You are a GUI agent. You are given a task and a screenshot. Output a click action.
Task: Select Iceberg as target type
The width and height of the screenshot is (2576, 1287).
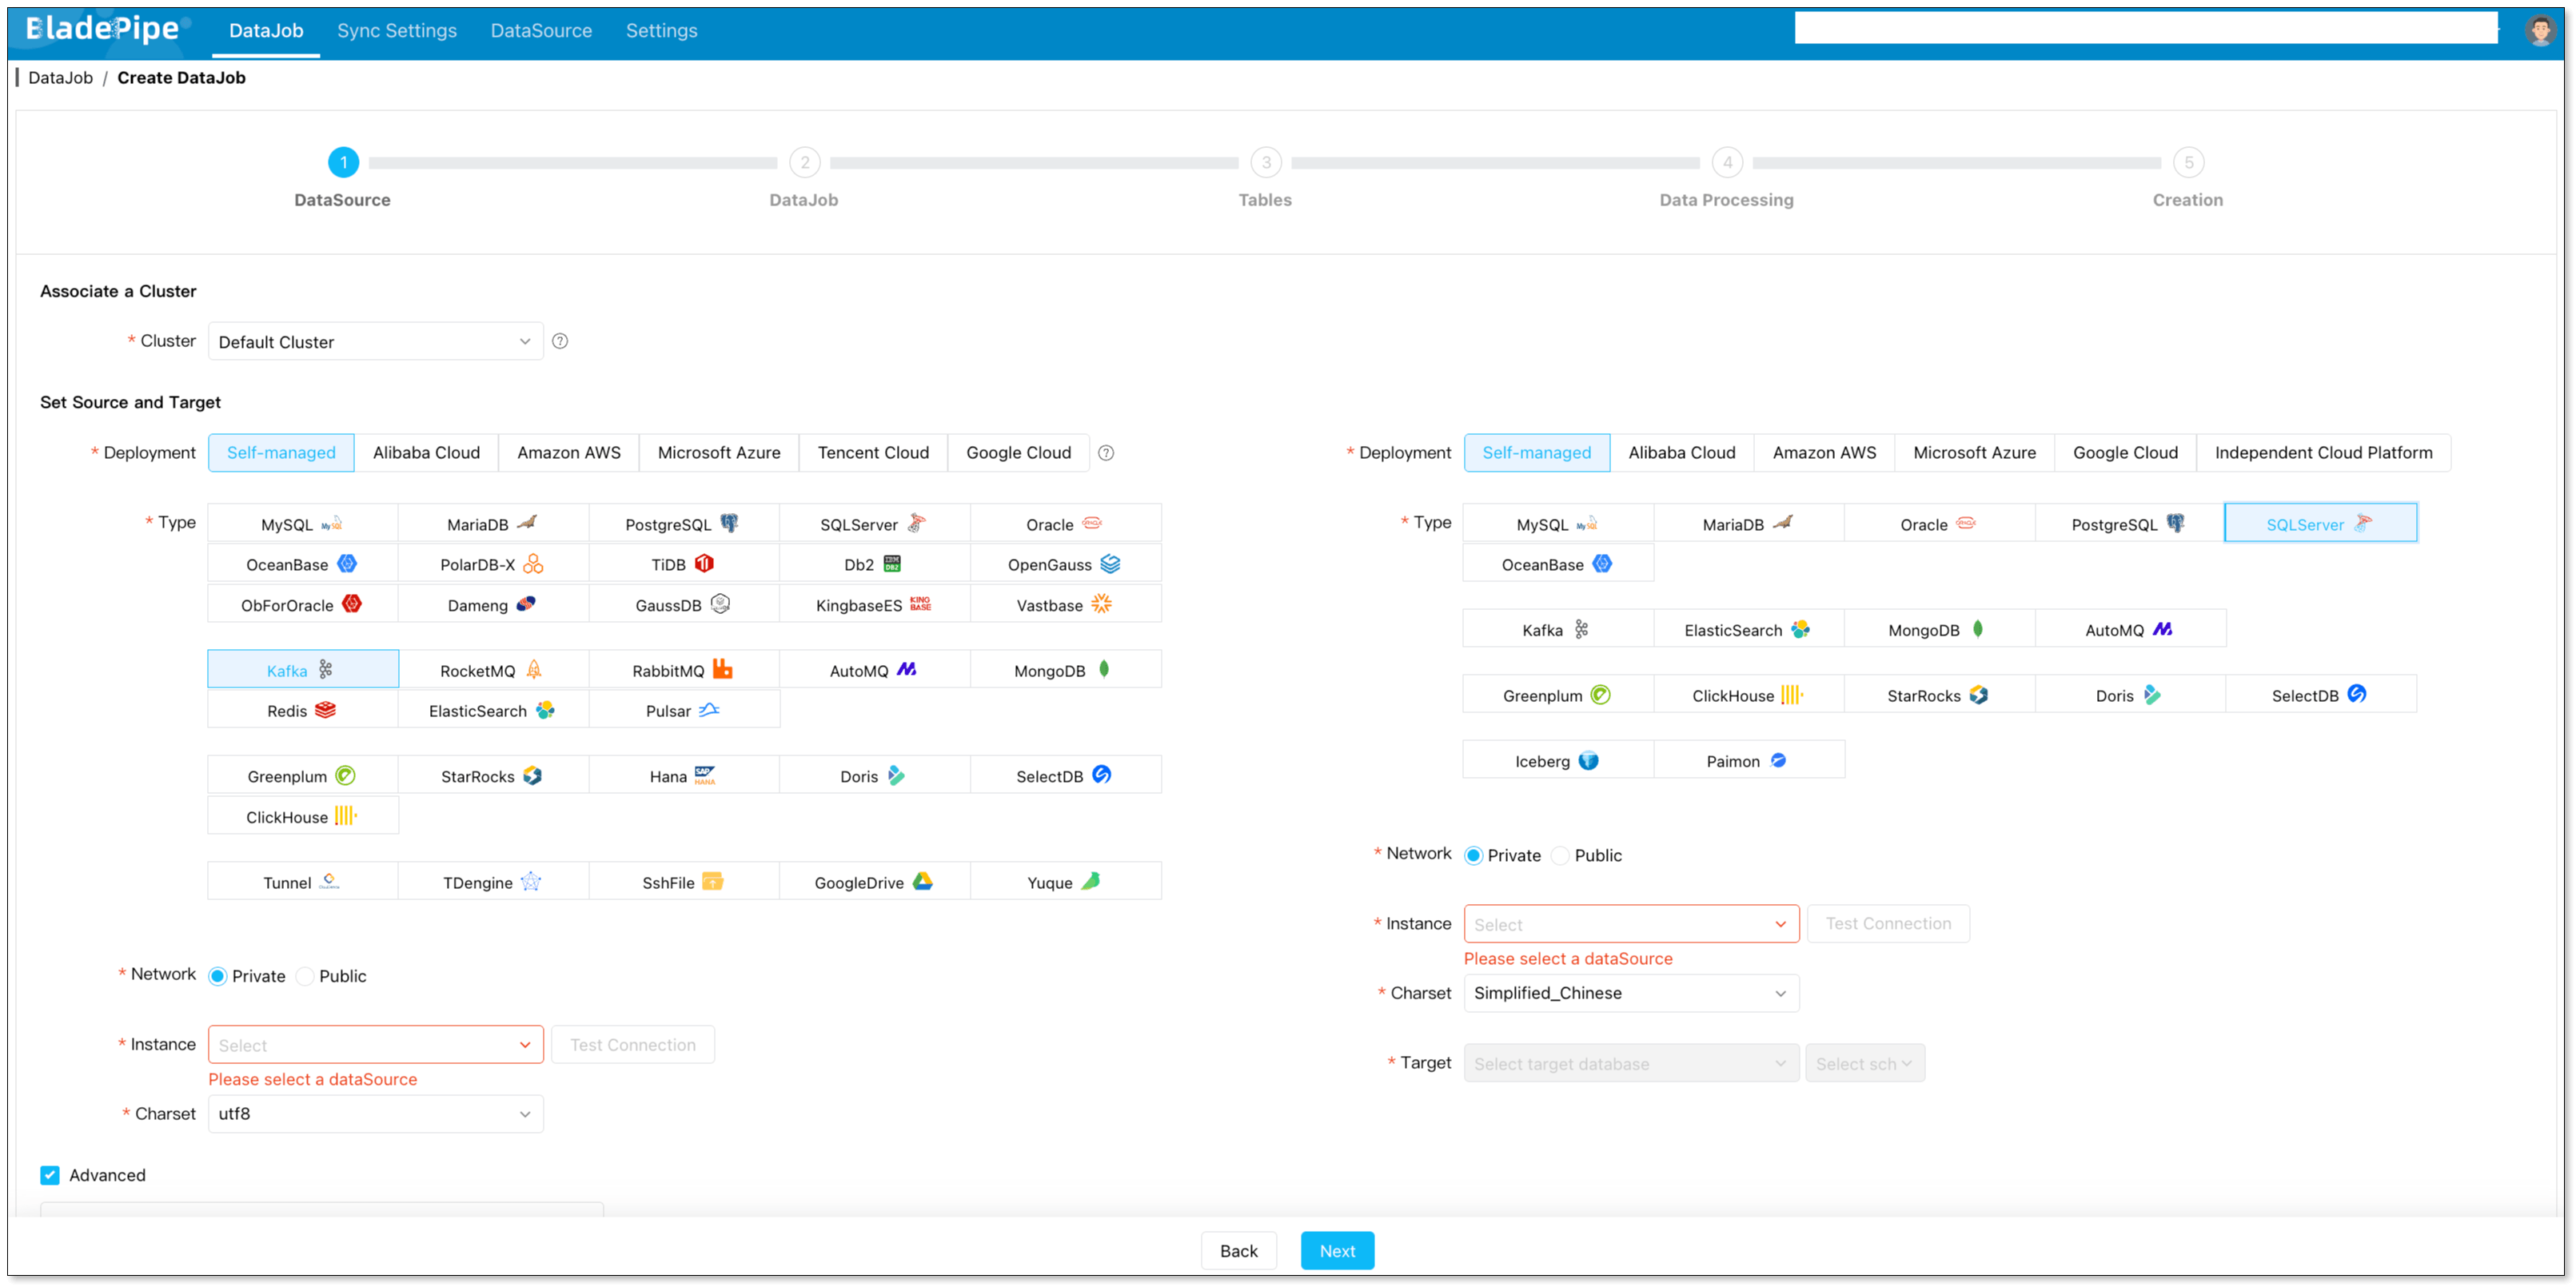tap(1557, 761)
